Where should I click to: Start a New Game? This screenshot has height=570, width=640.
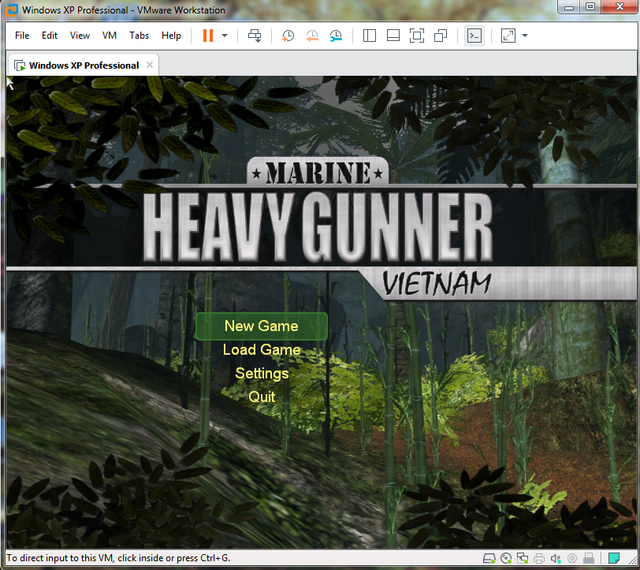click(261, 326)
